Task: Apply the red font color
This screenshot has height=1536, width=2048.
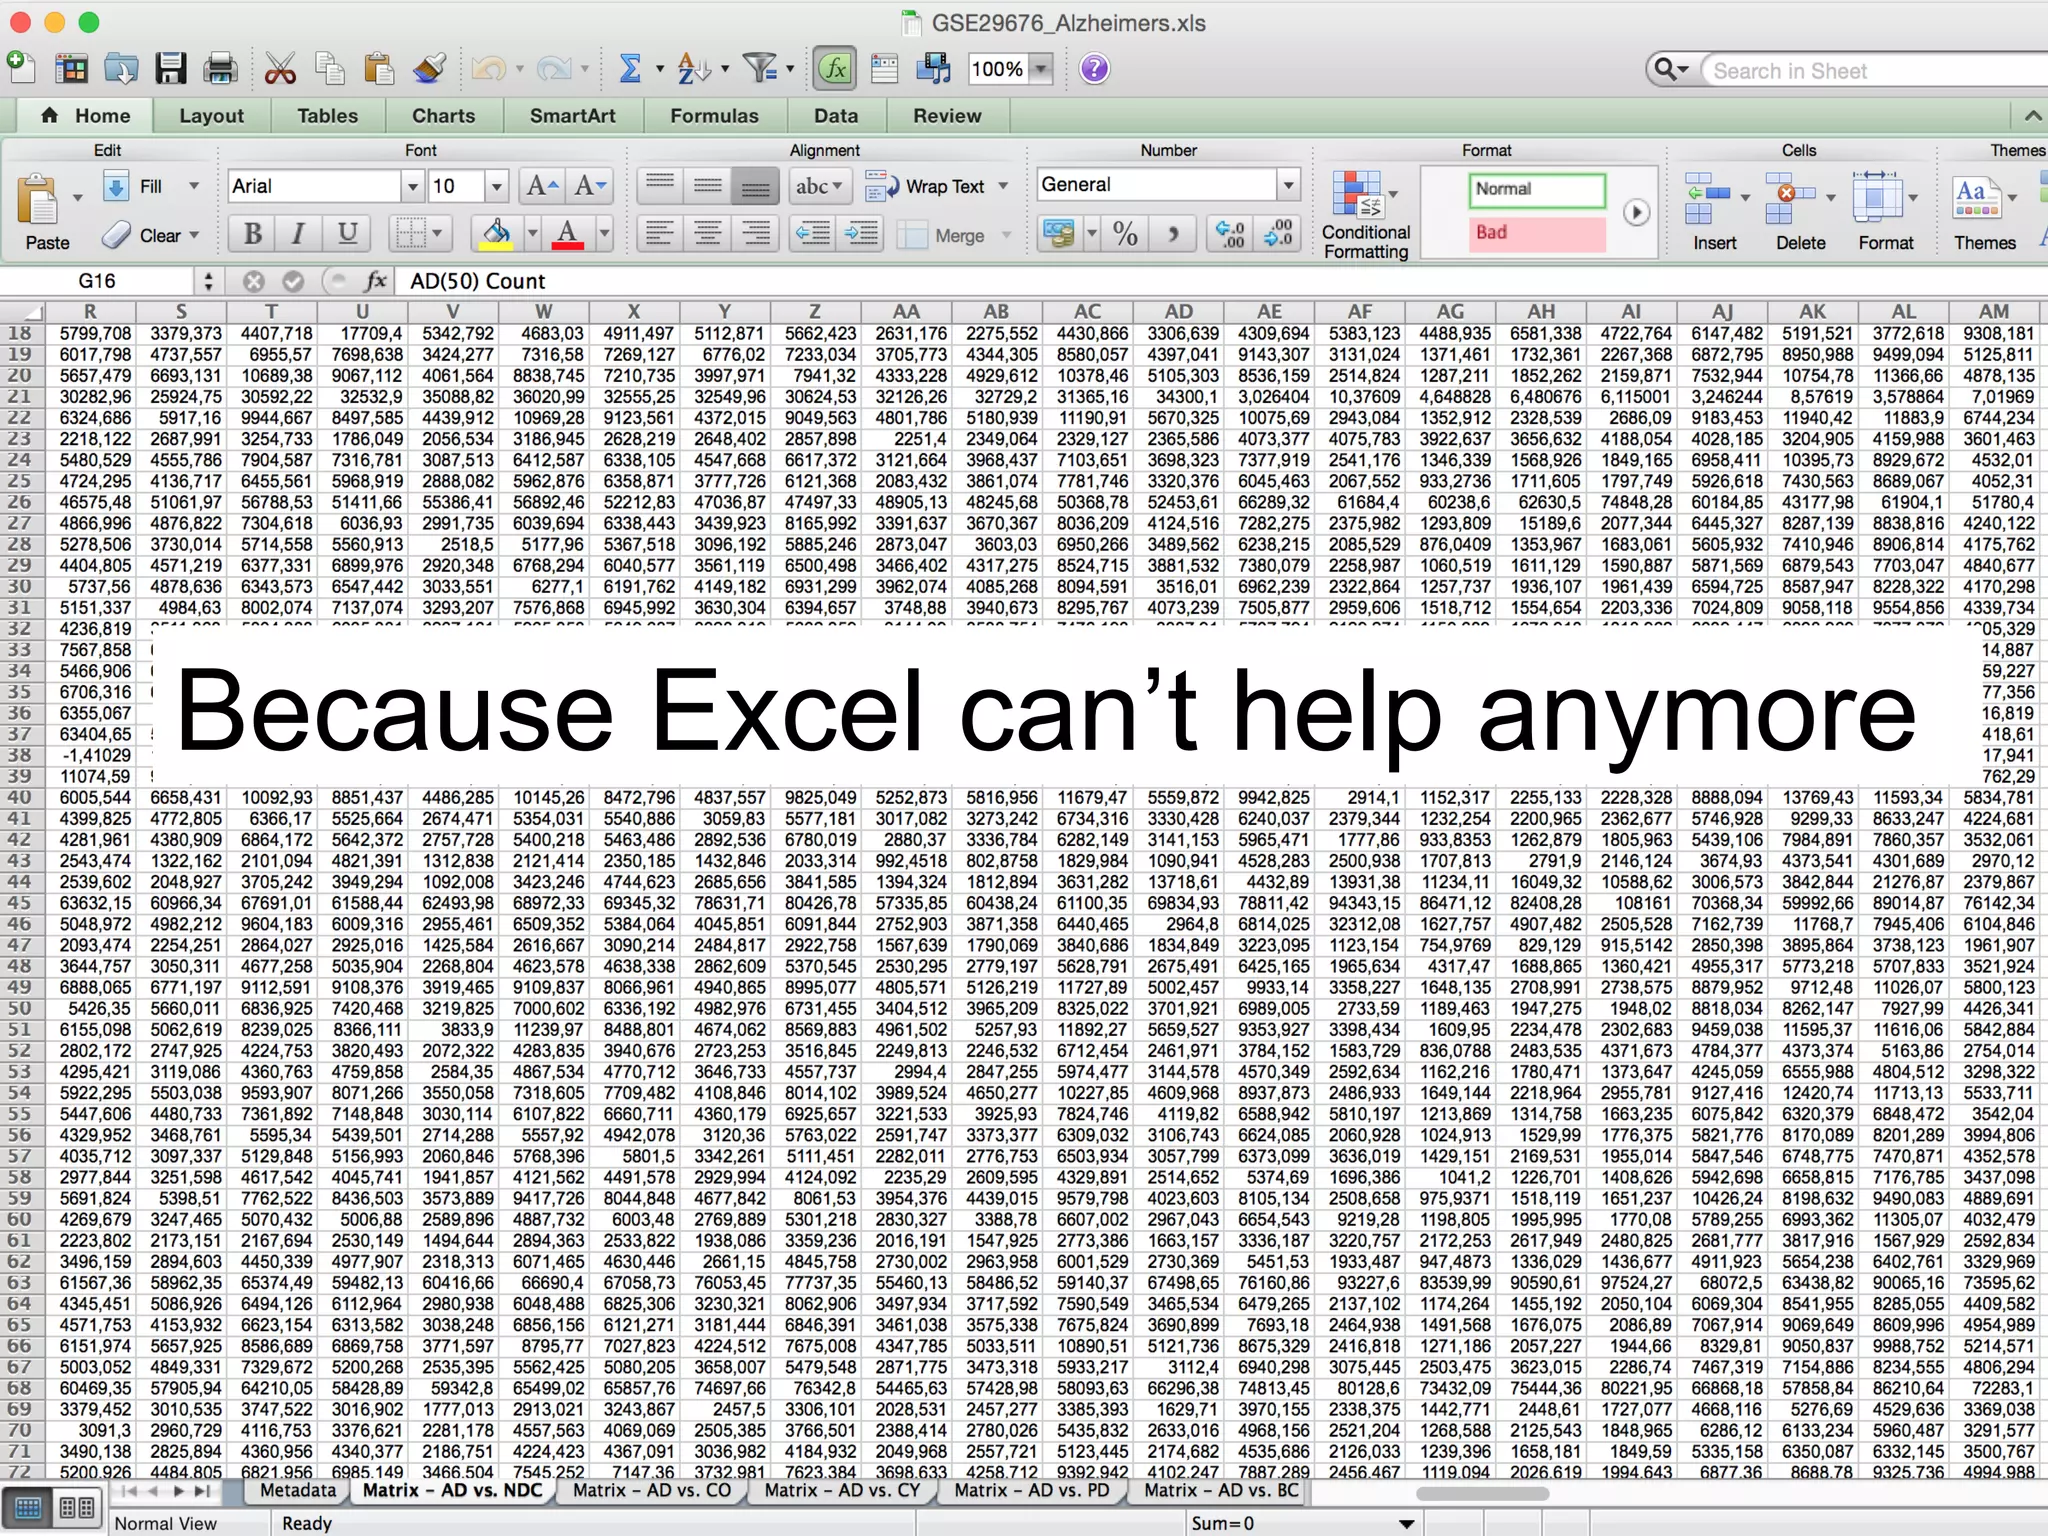Action: 568,234
